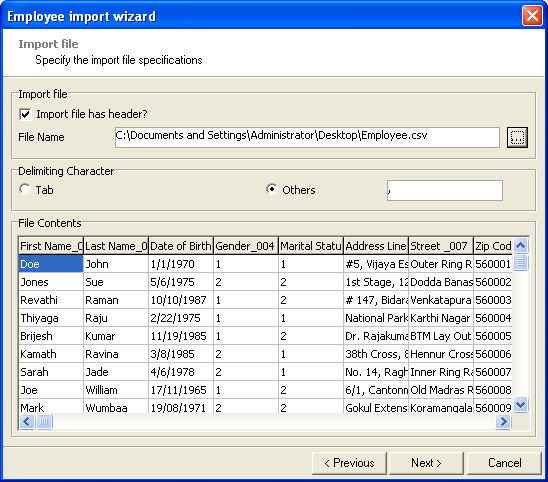Toggle the Import file has header checkbox
The height and width of the screenshot is (482, 548).
[x=25, y=114]
